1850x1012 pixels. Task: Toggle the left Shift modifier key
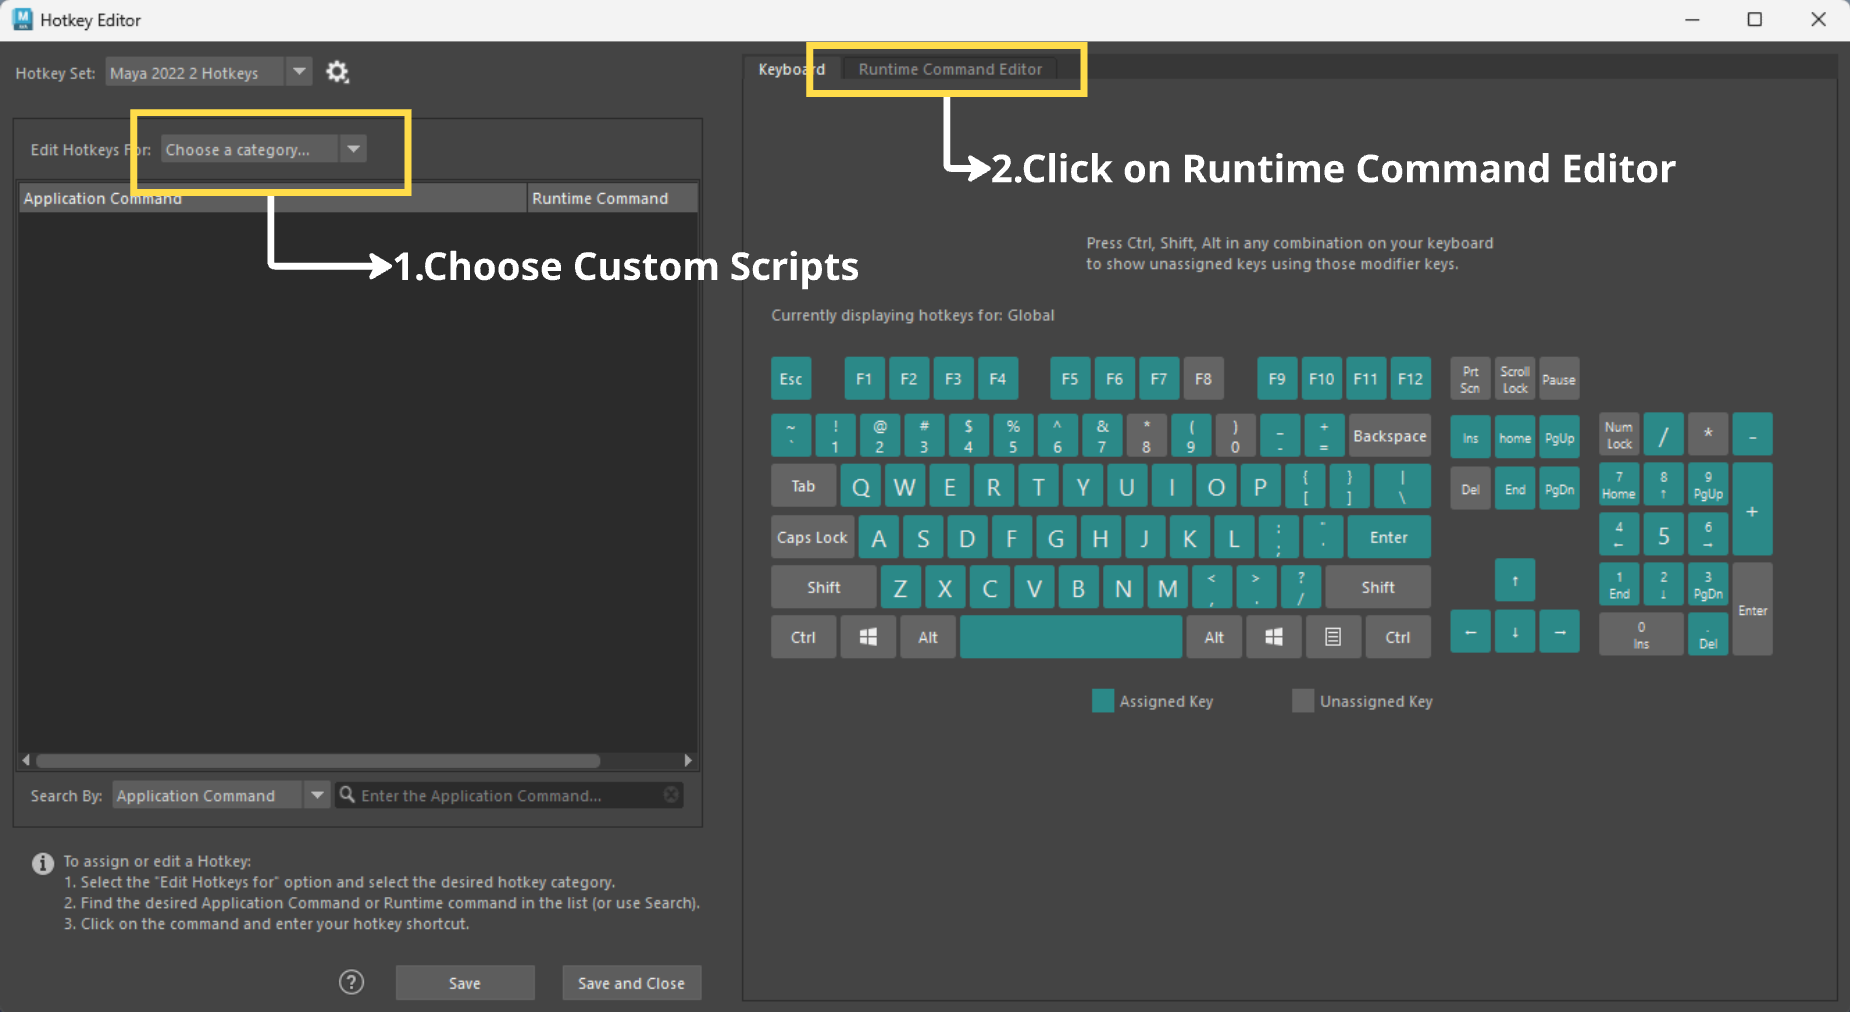pos(824,587)
